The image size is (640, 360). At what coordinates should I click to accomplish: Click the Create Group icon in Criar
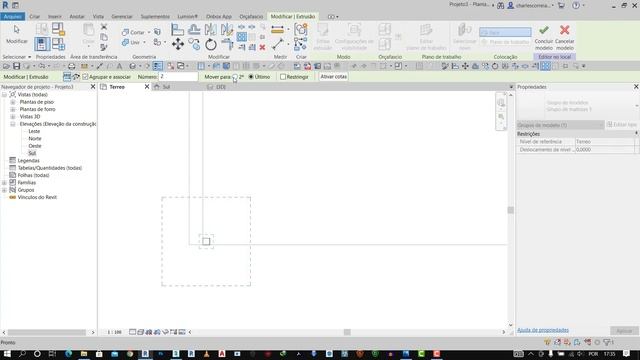301,29
